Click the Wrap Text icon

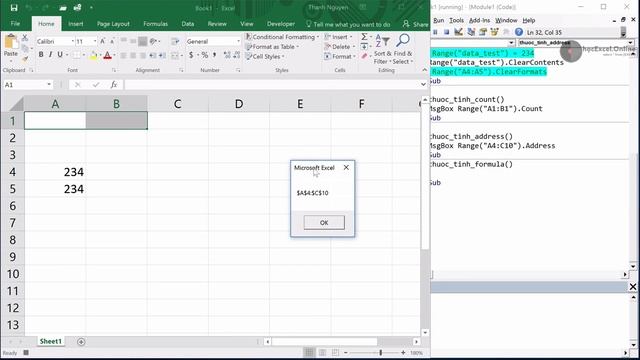(x=175, y=41)
